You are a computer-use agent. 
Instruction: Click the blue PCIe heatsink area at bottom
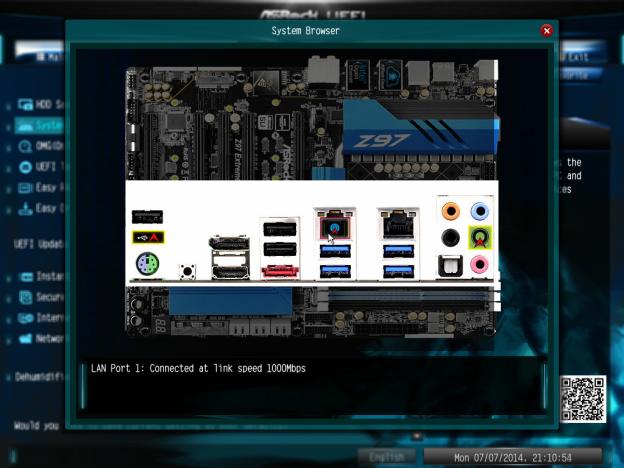(x=230, y=301)
